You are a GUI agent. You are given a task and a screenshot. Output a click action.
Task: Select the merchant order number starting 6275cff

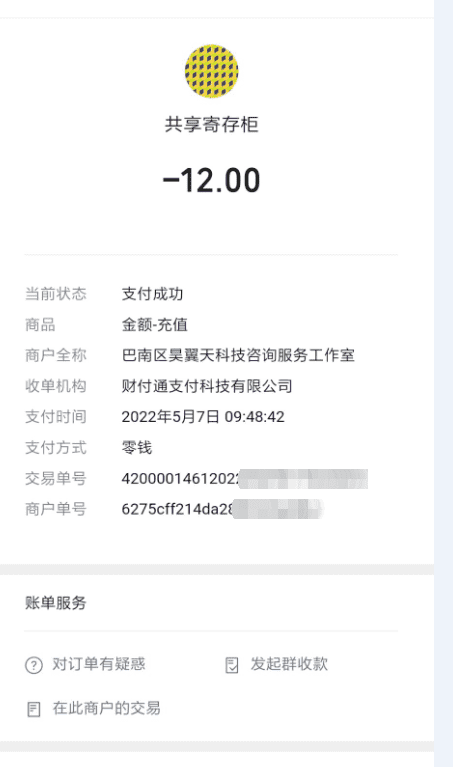[223, 509]
